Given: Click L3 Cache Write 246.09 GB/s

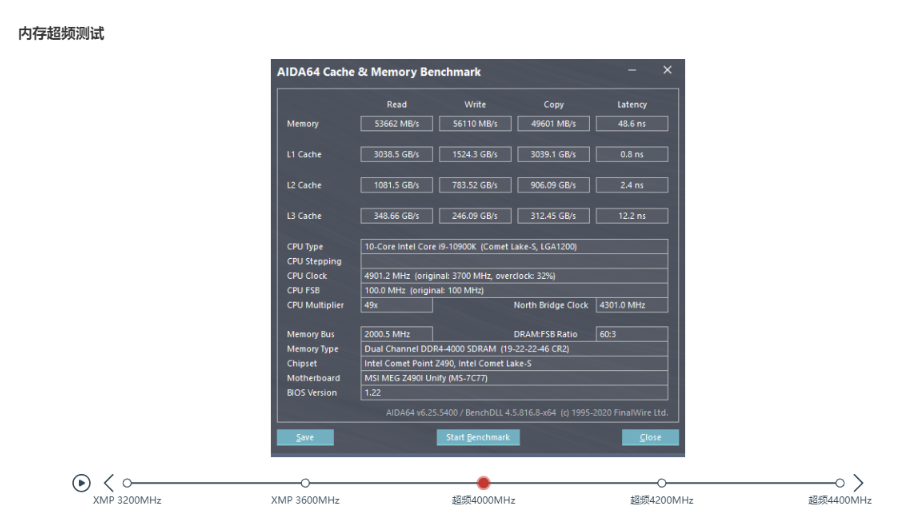Looking at the screenshot, I should (x=475, y=216).
